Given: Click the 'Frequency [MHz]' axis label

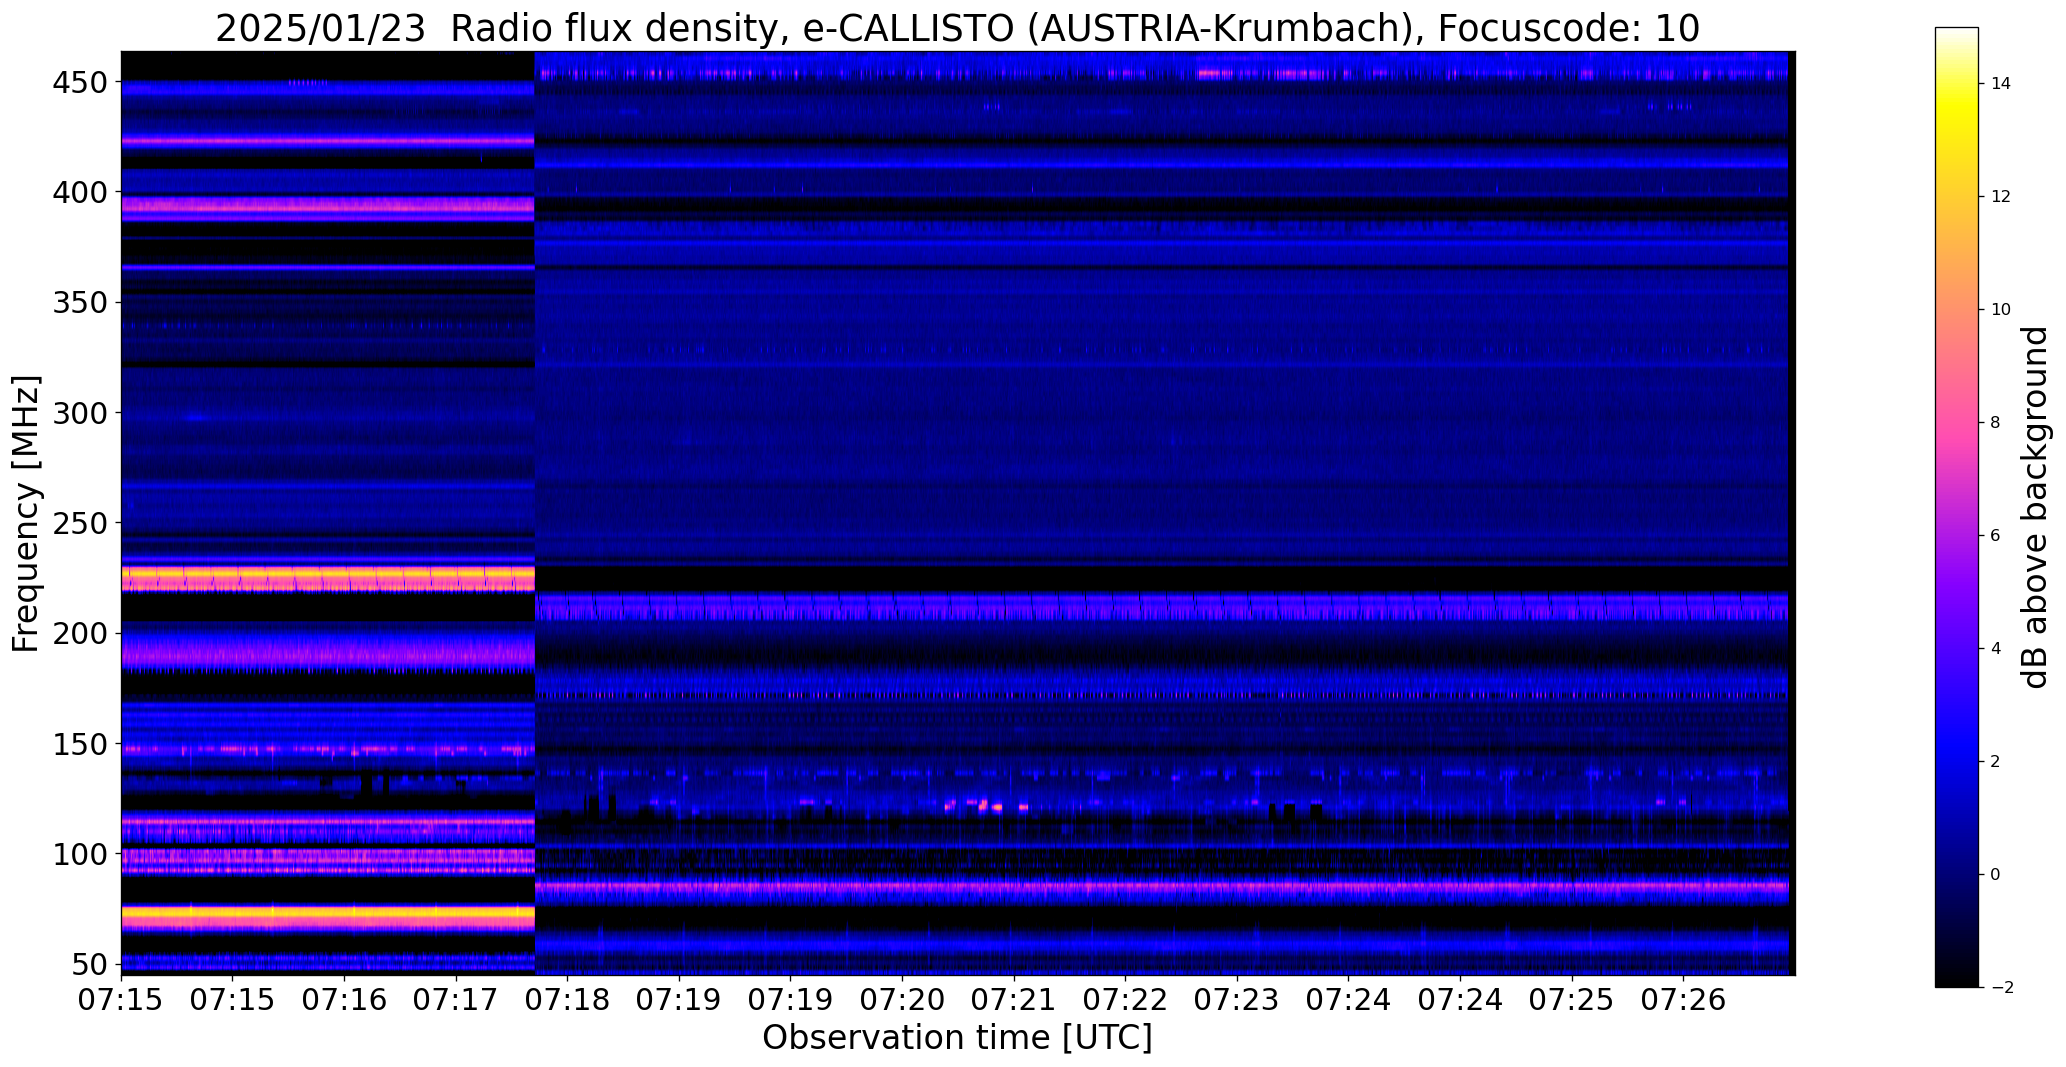Looking at the screenshot, I should (26, 513).
